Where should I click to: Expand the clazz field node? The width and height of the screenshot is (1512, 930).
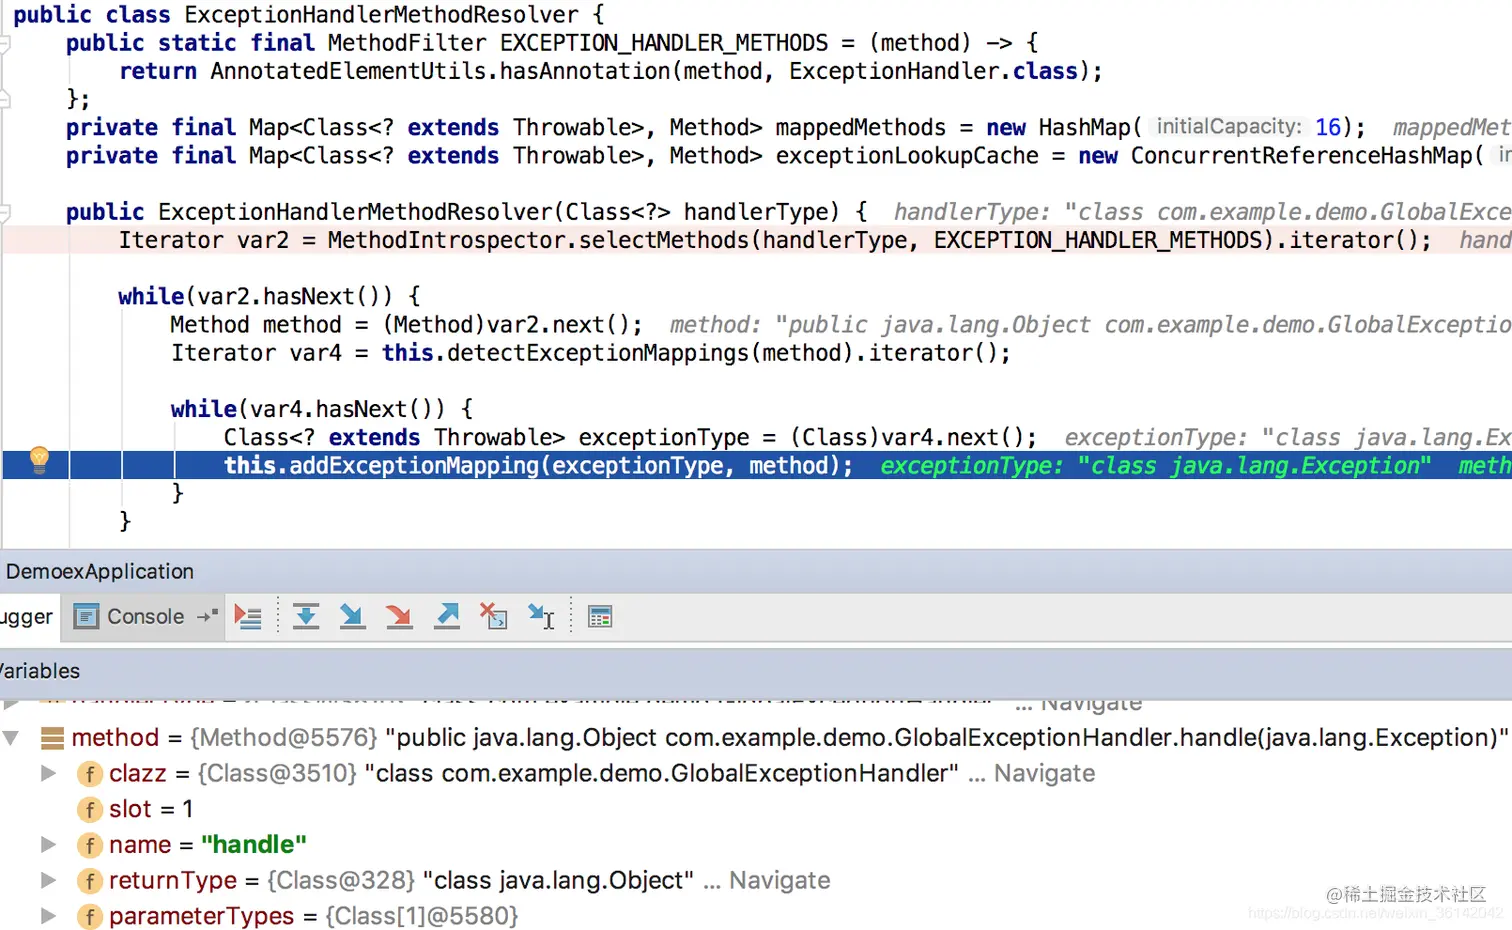(x=48, y=773)
